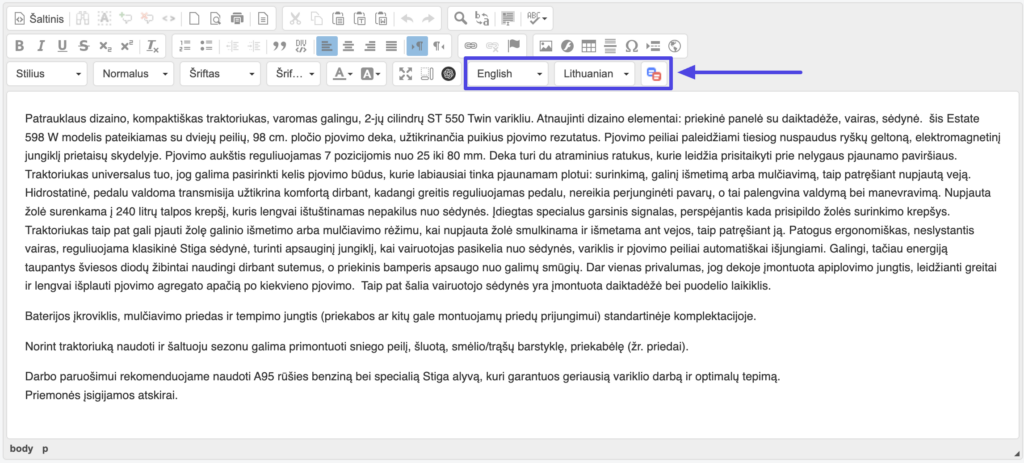Select Justify alignment
The width and height of the screenshot is (1024, 463).
coord(392,46)
